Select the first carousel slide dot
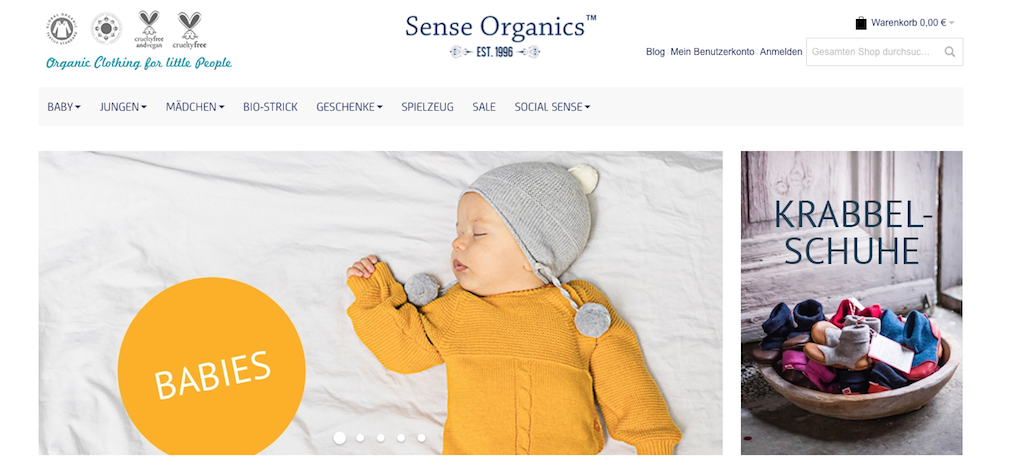Image resolution: width=1024 pixels, height=474 pixels. pyautogui.click(x=340, y=438)
